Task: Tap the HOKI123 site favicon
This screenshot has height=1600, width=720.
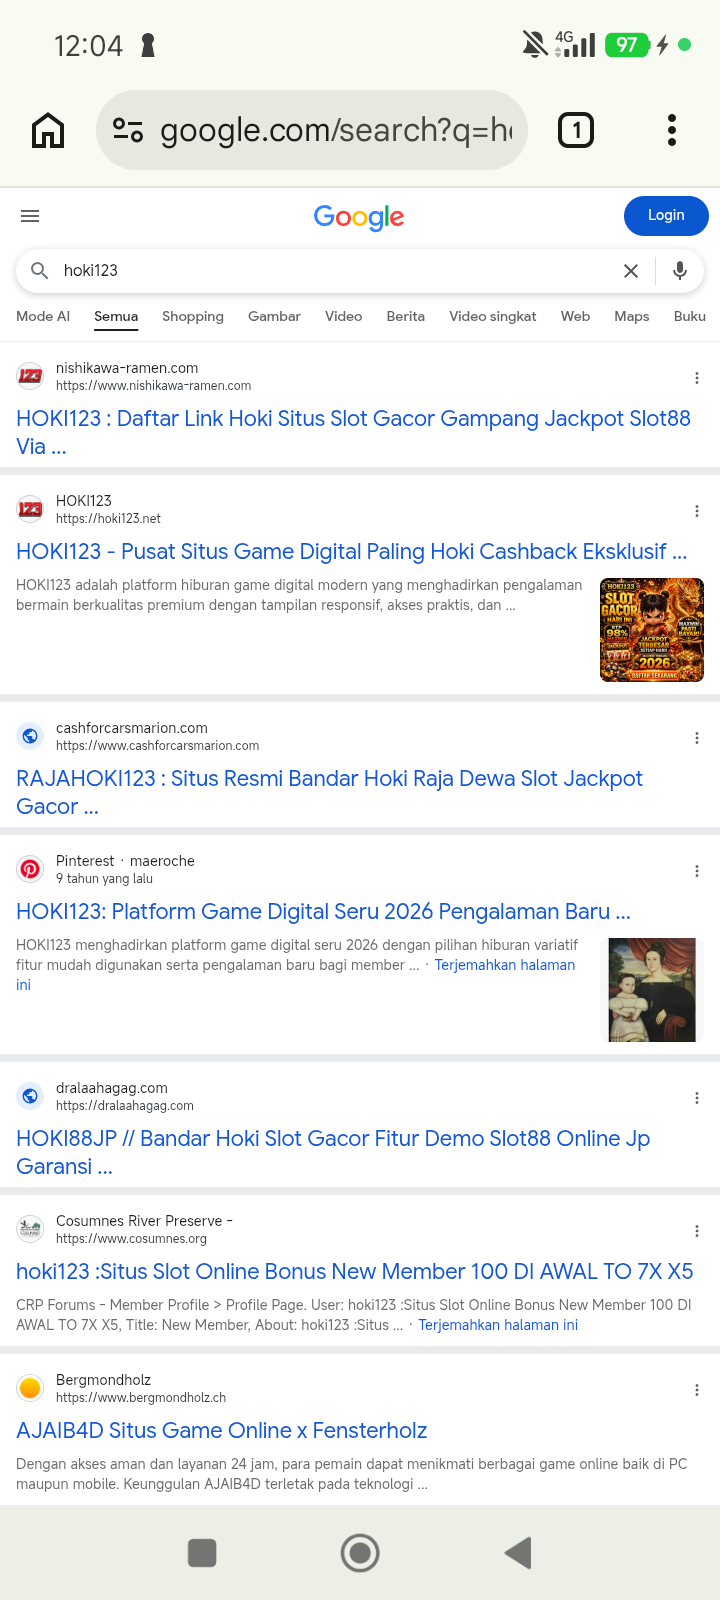Action: click(30, 509)
